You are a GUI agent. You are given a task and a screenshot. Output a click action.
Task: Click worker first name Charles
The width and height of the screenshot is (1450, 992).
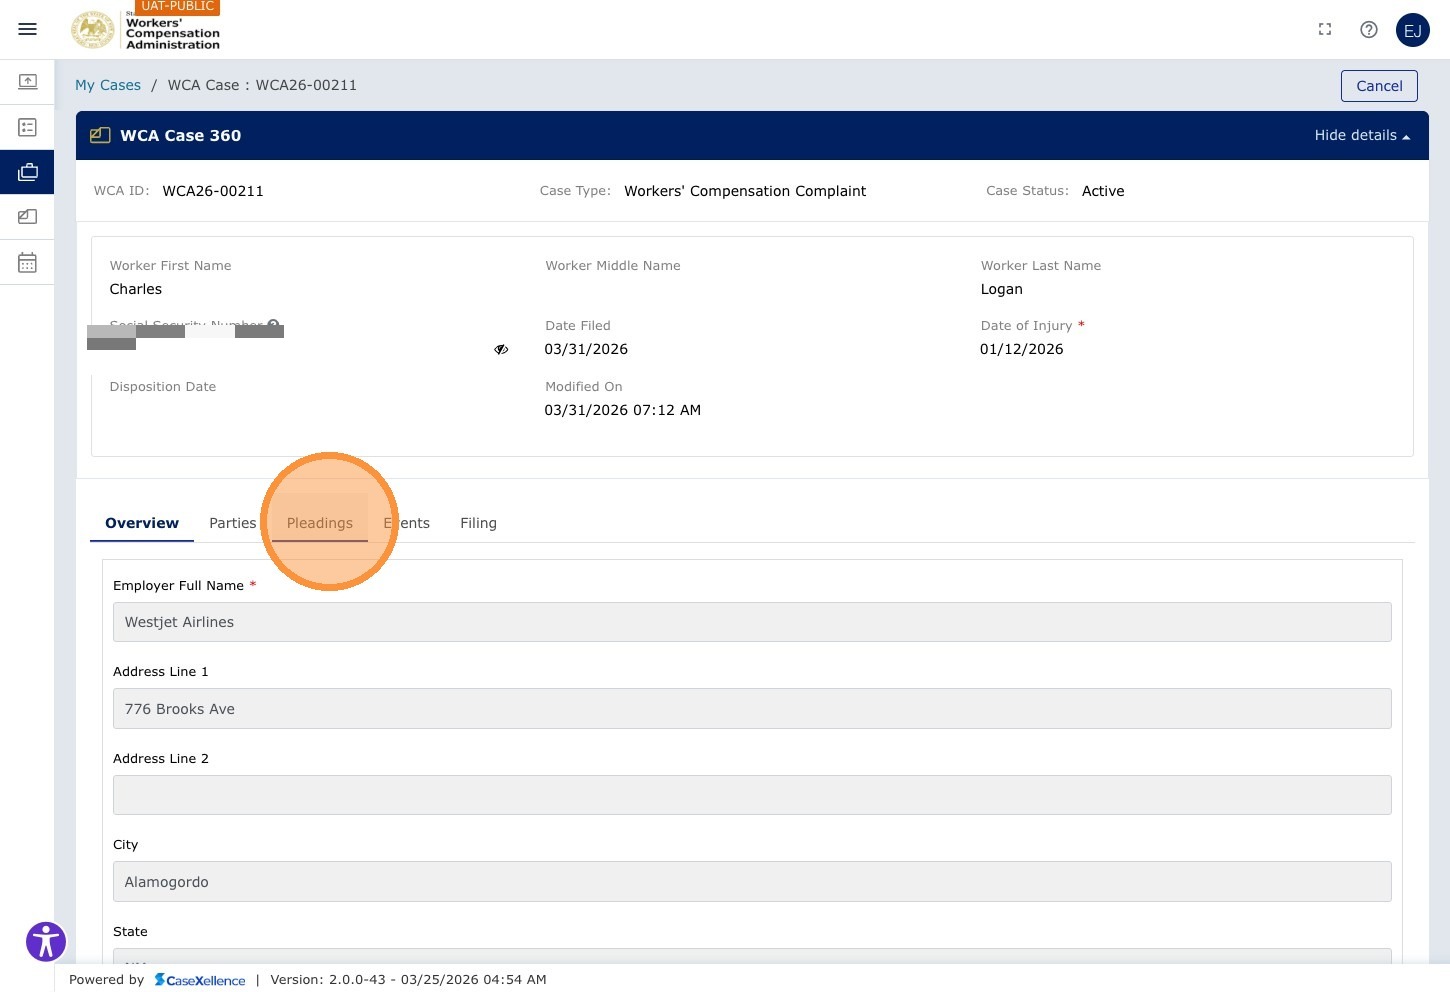[136, 289]
